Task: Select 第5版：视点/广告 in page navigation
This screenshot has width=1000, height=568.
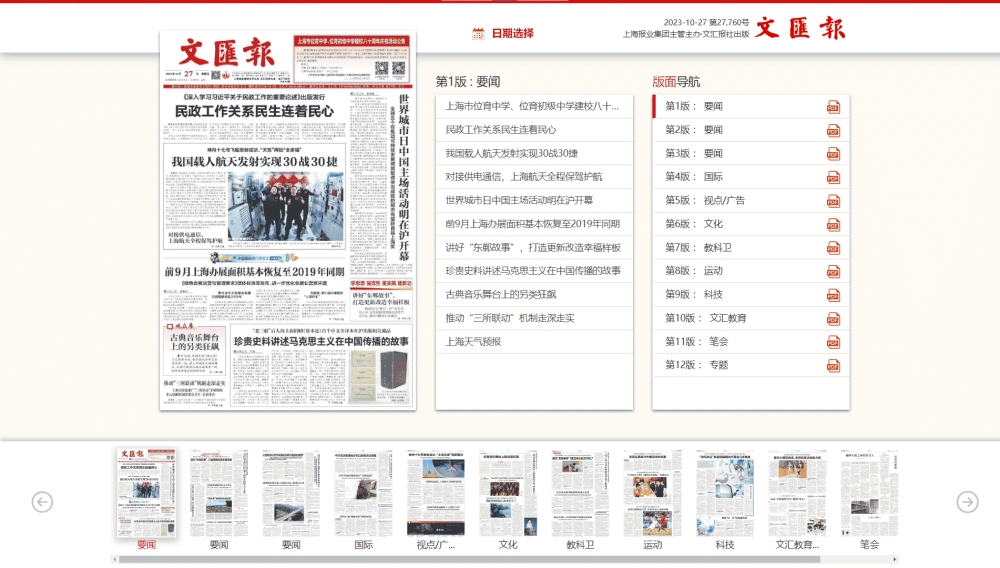Action: 705,200
